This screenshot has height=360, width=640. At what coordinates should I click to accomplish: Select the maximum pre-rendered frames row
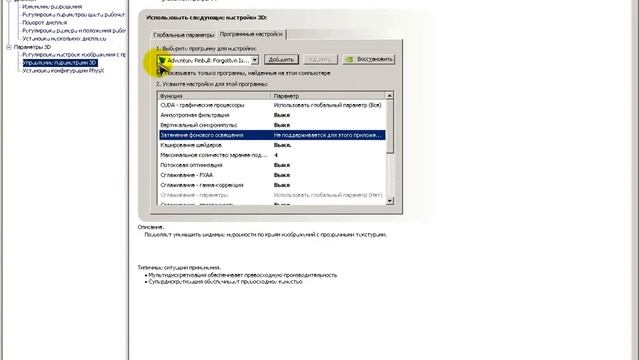click(272, 155)
